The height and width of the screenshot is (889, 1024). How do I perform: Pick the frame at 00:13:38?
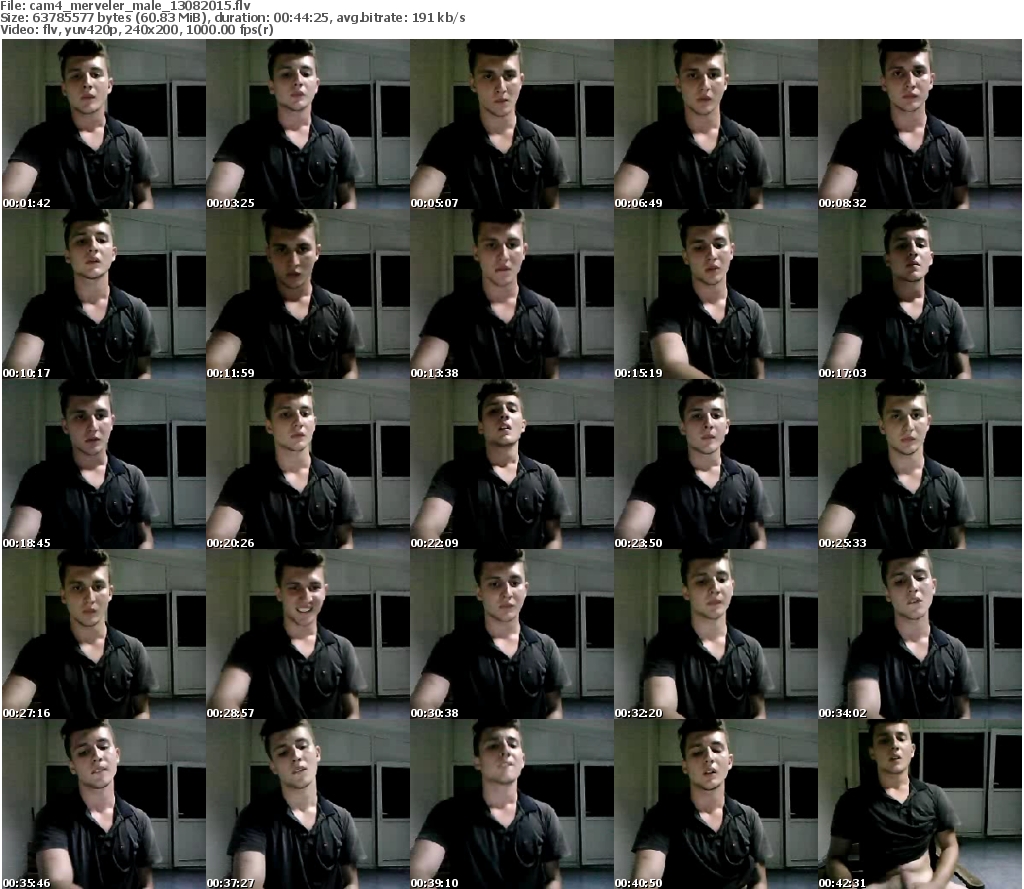pos(511,294)
